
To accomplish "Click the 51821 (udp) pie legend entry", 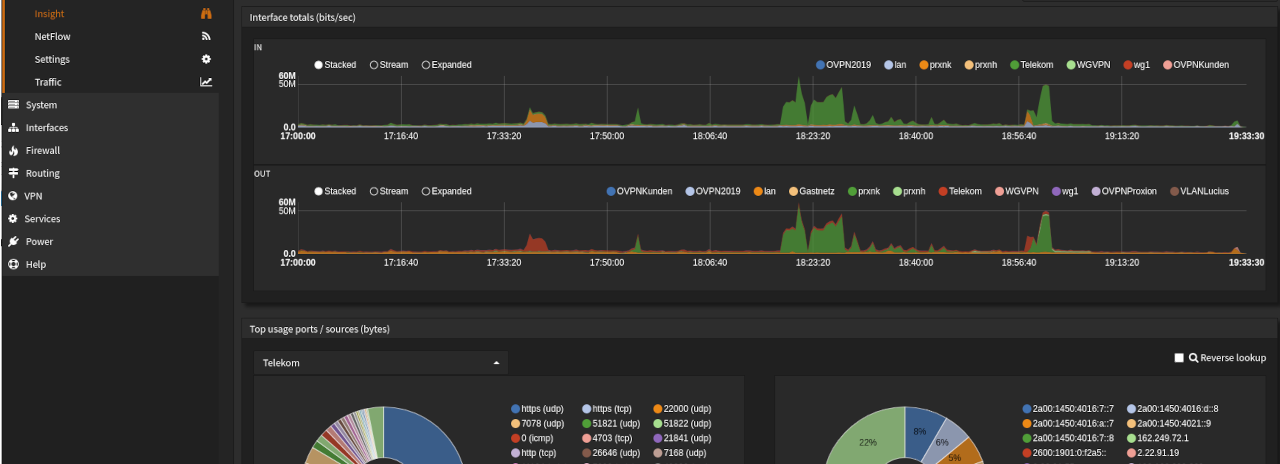I will (610, 423).
